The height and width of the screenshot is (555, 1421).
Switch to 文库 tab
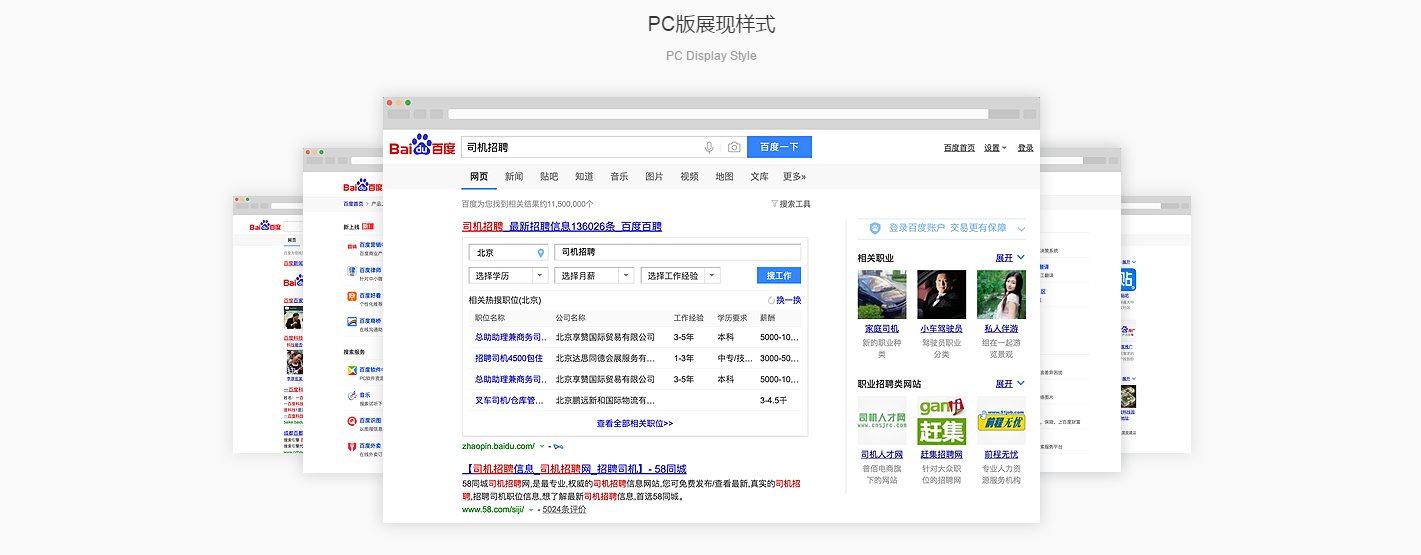[759, 177]
